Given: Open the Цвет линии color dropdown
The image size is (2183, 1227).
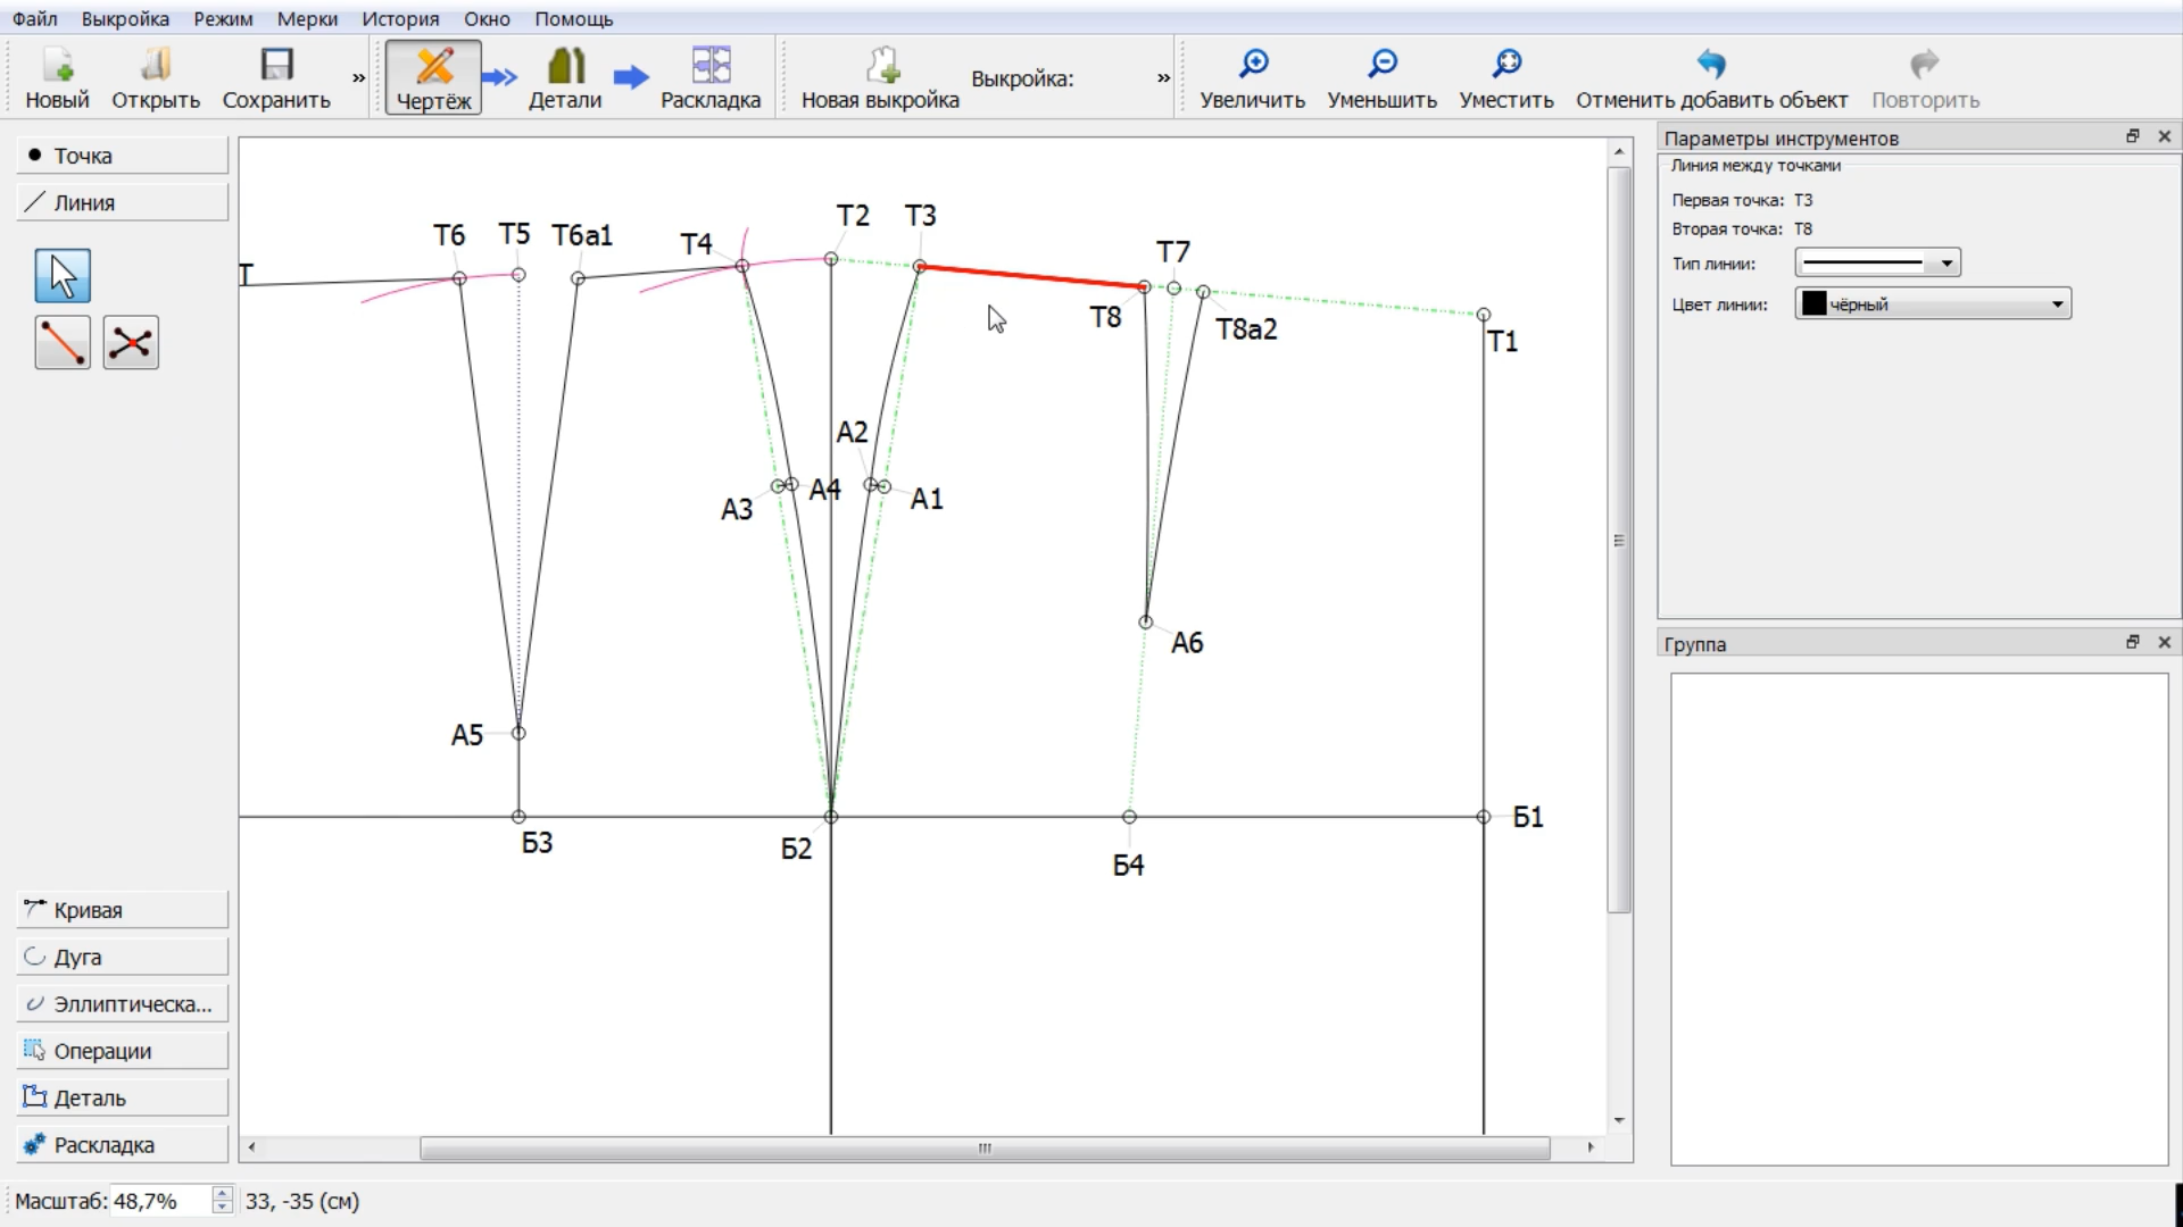Looking at the screenshot, I should [1933, 304].
